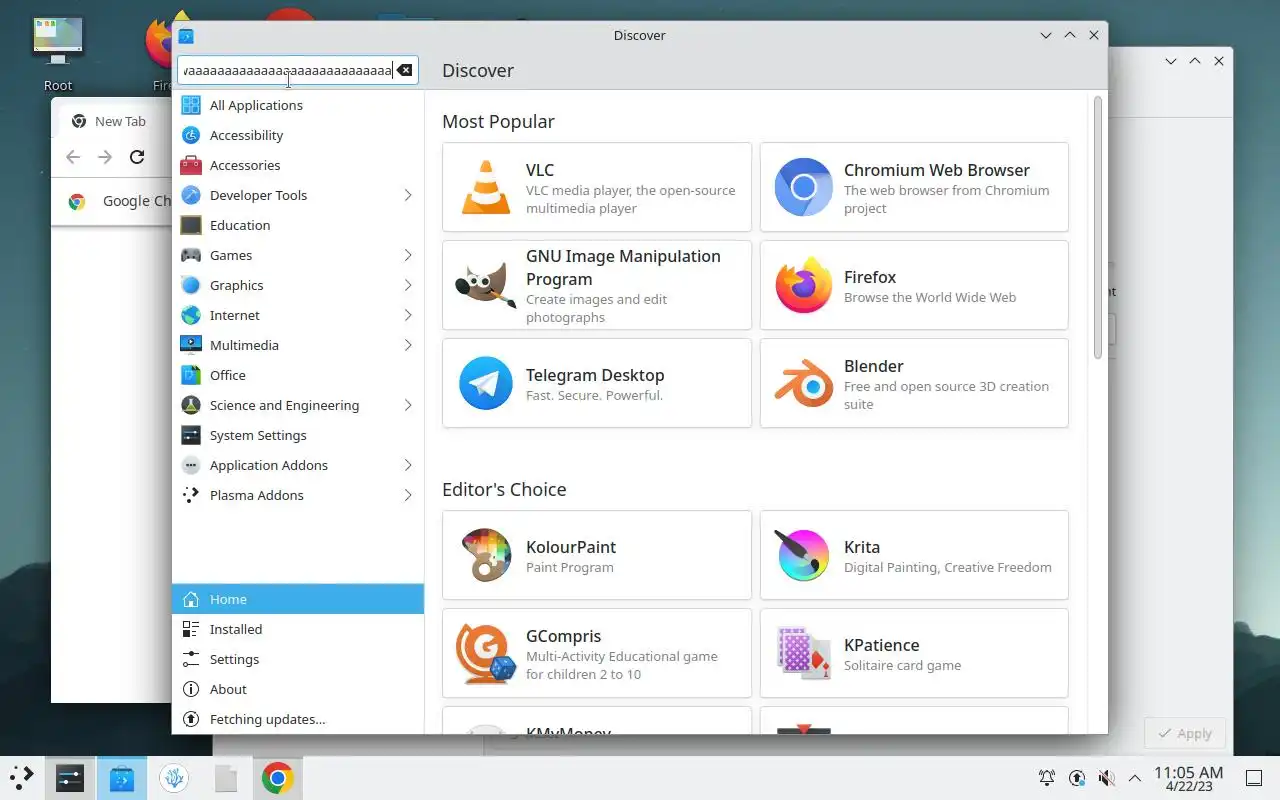Screen dimensions: 1280x800
Task: Click the Graphics category icon
Action: (191, 285)
